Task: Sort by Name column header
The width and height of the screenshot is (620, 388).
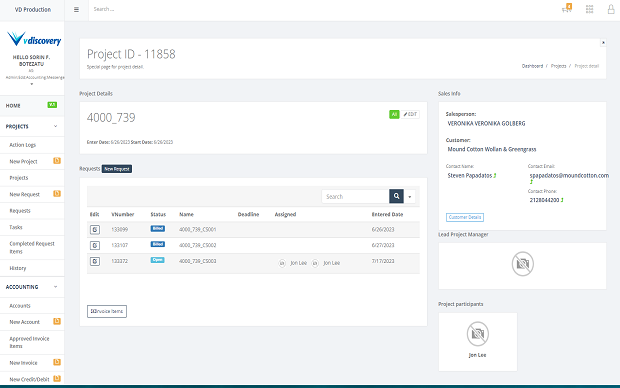Action: [186, 214]
